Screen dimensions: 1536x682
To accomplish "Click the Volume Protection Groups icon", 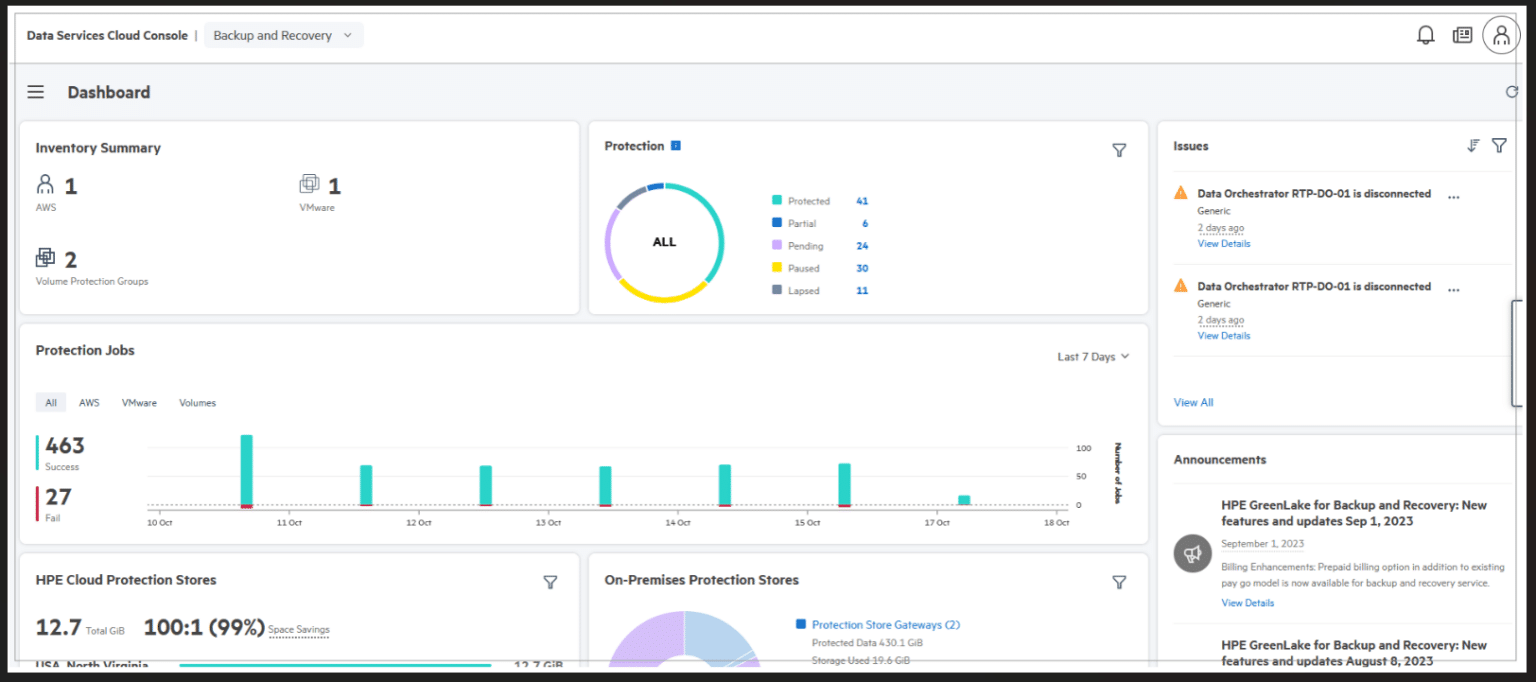I will [45, 258].
